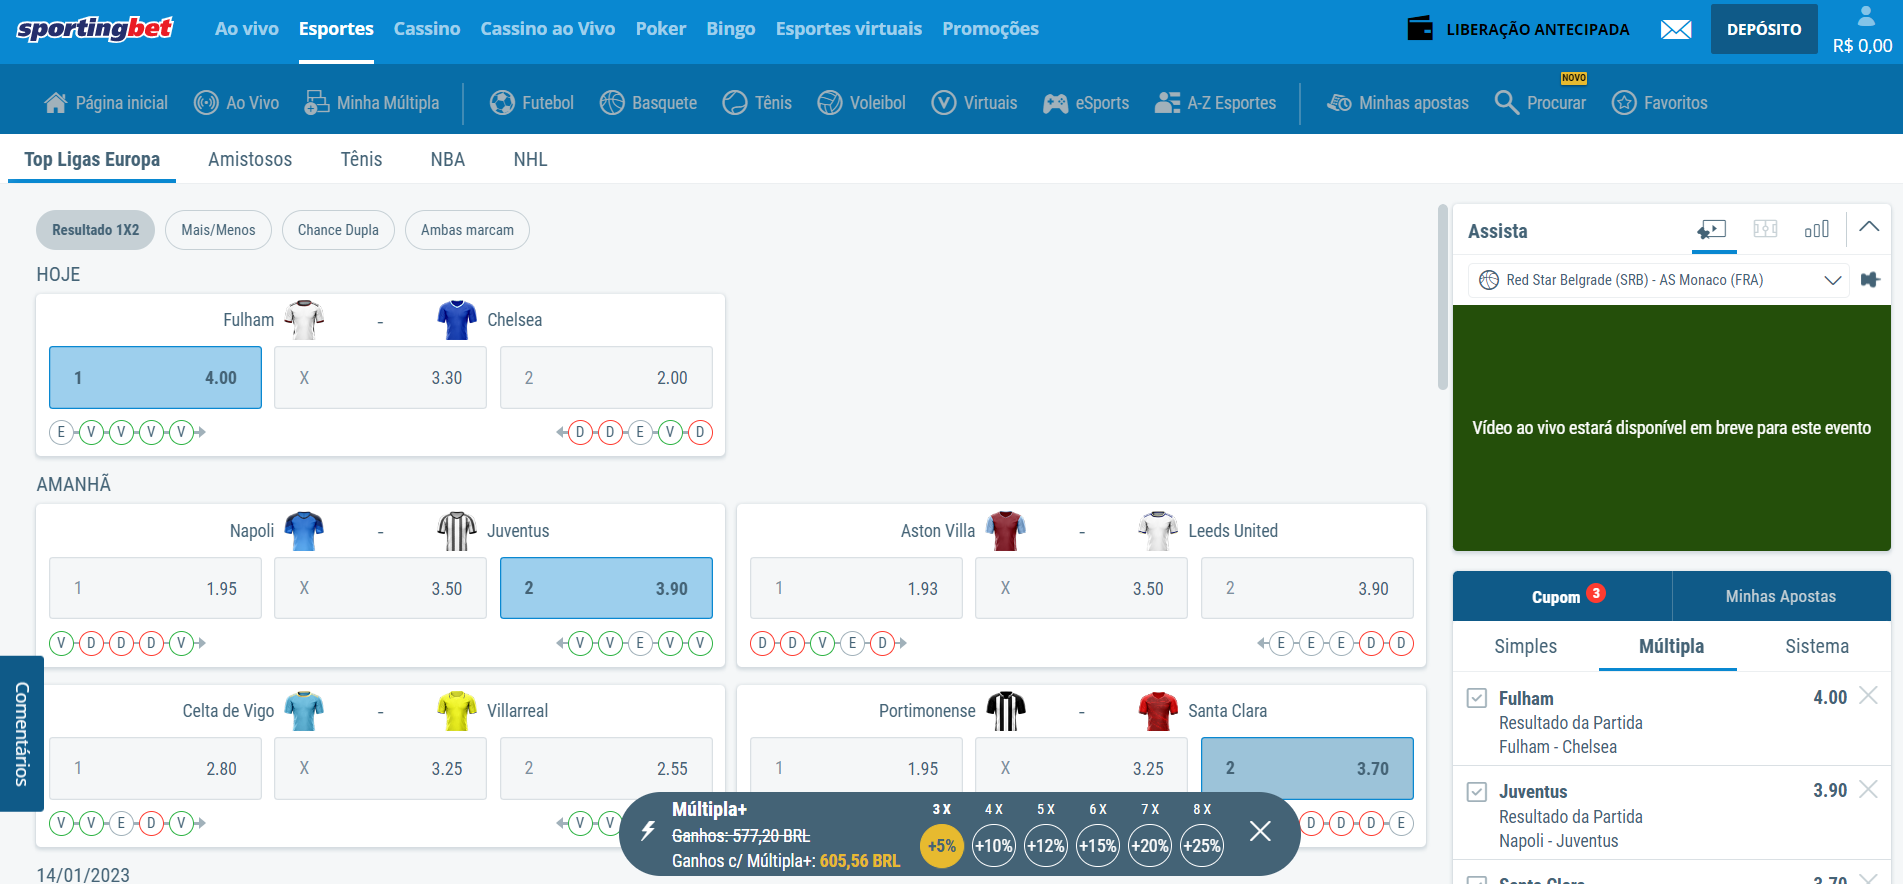Expand Fulham recent form arrow

click(x=201, y=432)
